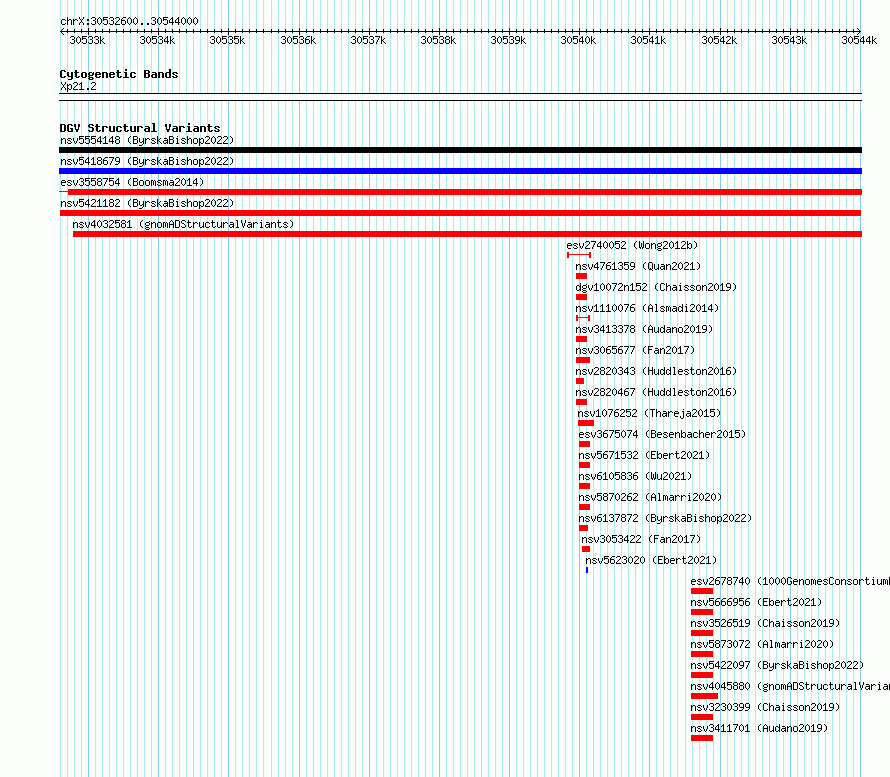This screenshot has width=890, height=777.
Task: Click the red bar under nsv4045880
Action: 704,696
